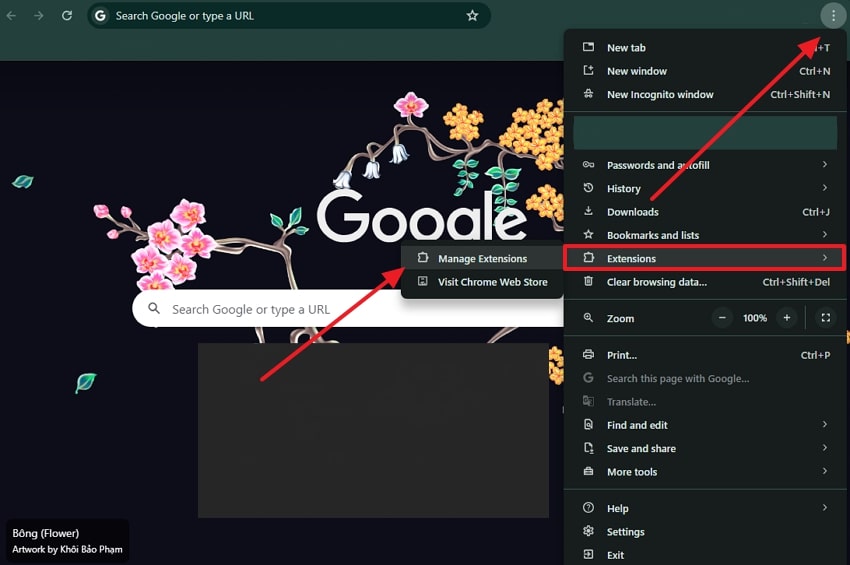Image resolution: width=850 pixels, height=565 pixels.
Task: Click the Google doodle logo
Action: pyautogui.click(x=421, y=215)
